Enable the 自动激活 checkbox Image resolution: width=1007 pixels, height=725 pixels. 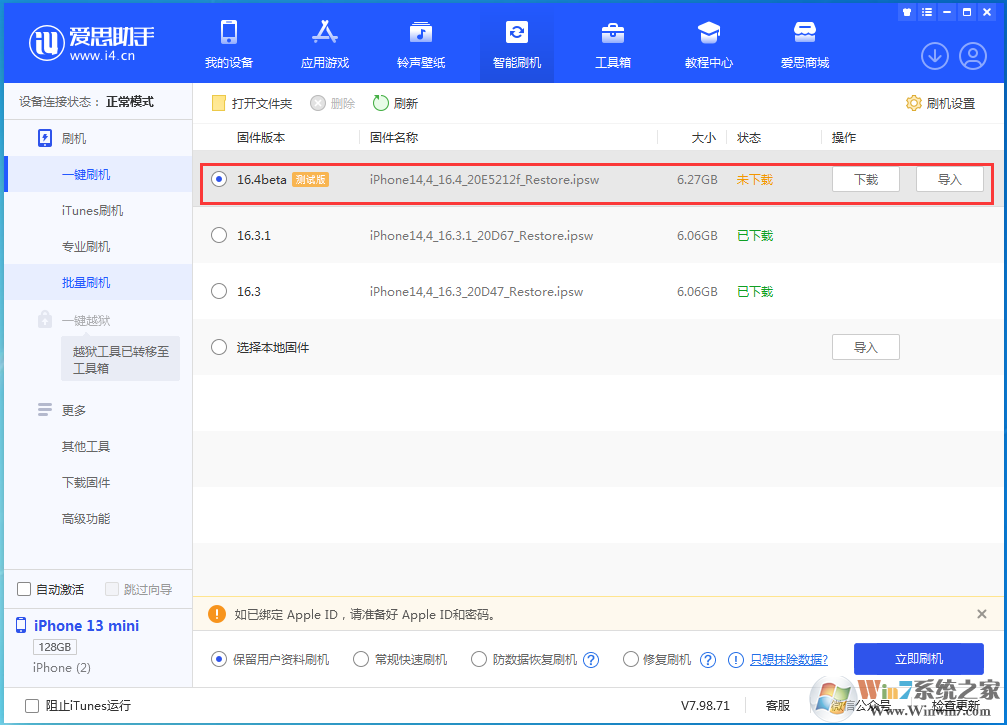24,589
